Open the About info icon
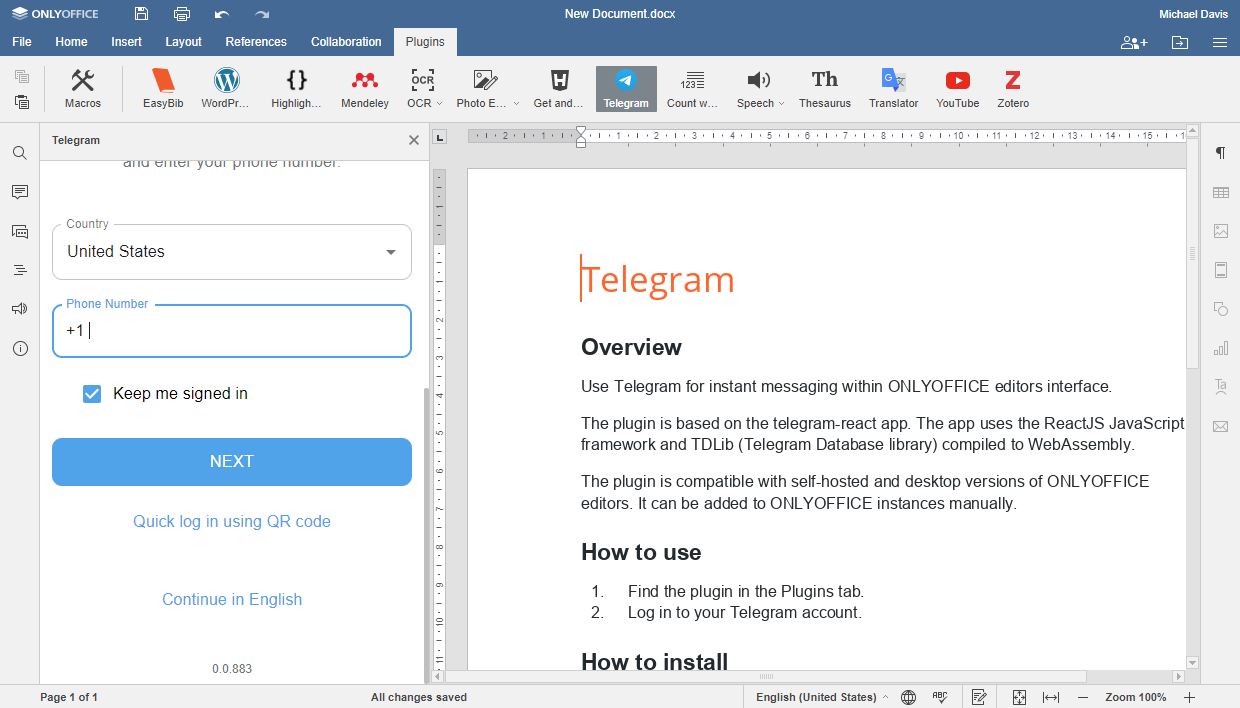 [20, 348]
